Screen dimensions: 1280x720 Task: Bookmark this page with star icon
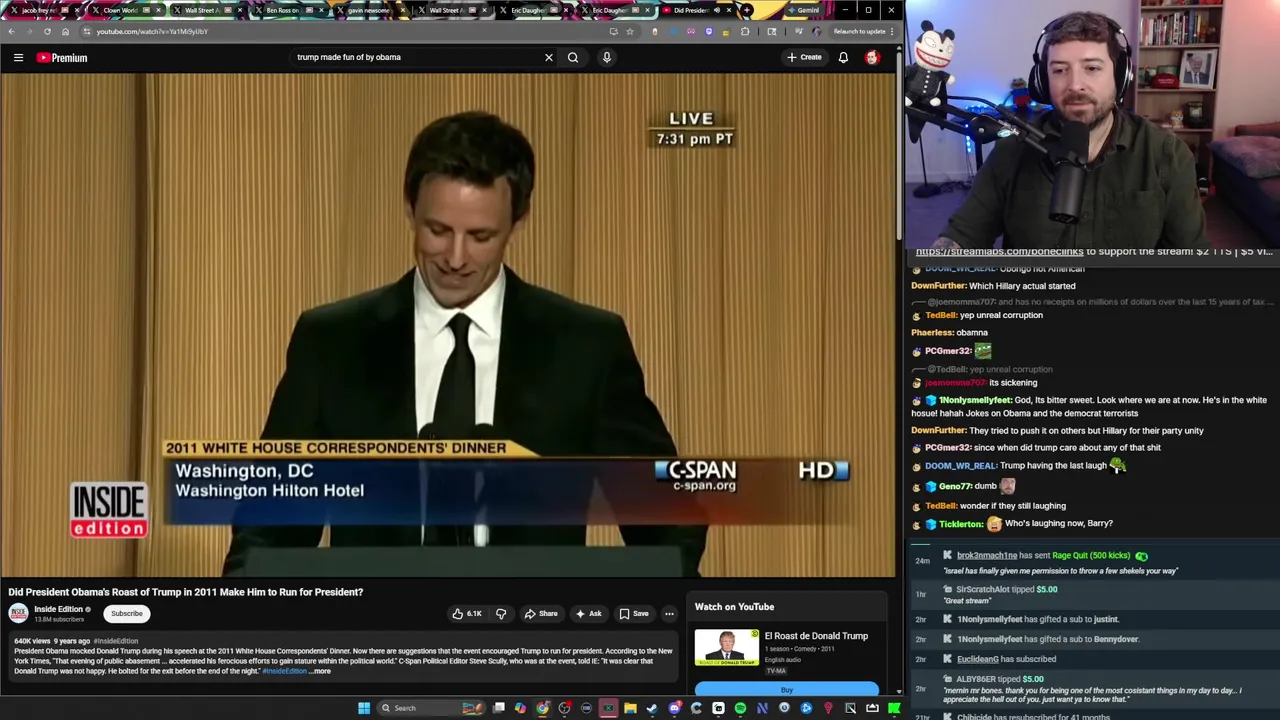[629, 31]
